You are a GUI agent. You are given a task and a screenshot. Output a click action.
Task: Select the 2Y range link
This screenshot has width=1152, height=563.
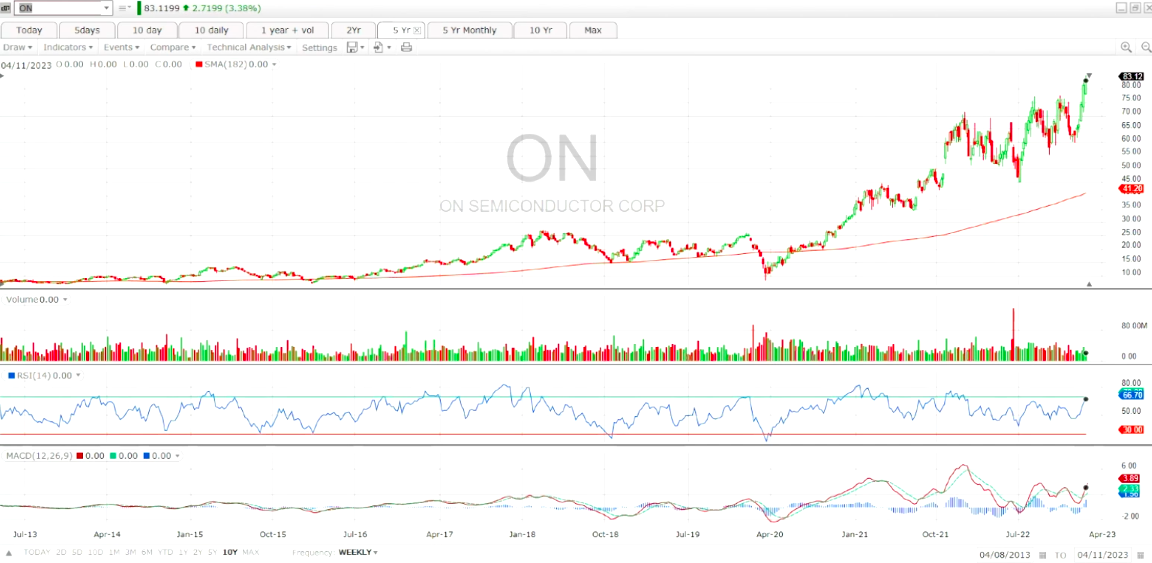(x=198, y=552)
